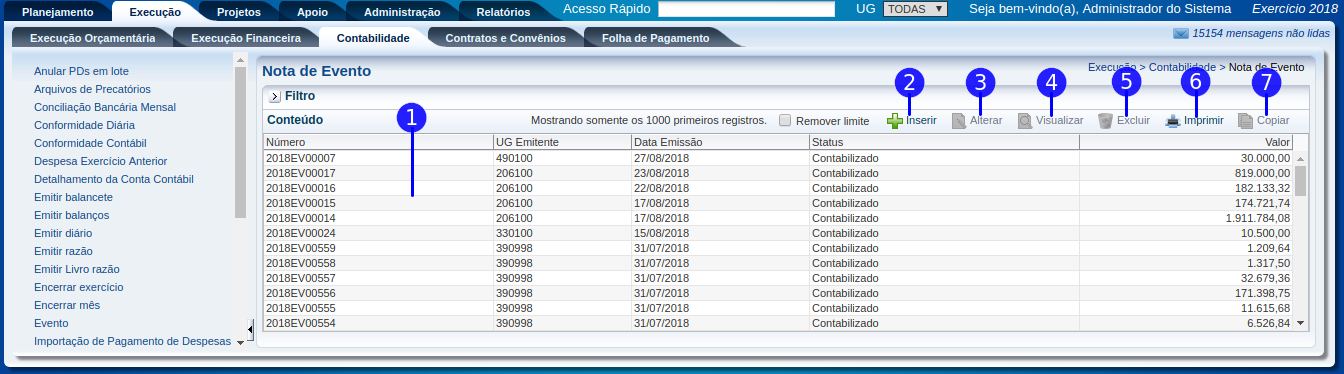Image resolution: width=1344 pixels, height=374 pixels.
Task: Click the green plus Inserir icon
Action: 895,121
